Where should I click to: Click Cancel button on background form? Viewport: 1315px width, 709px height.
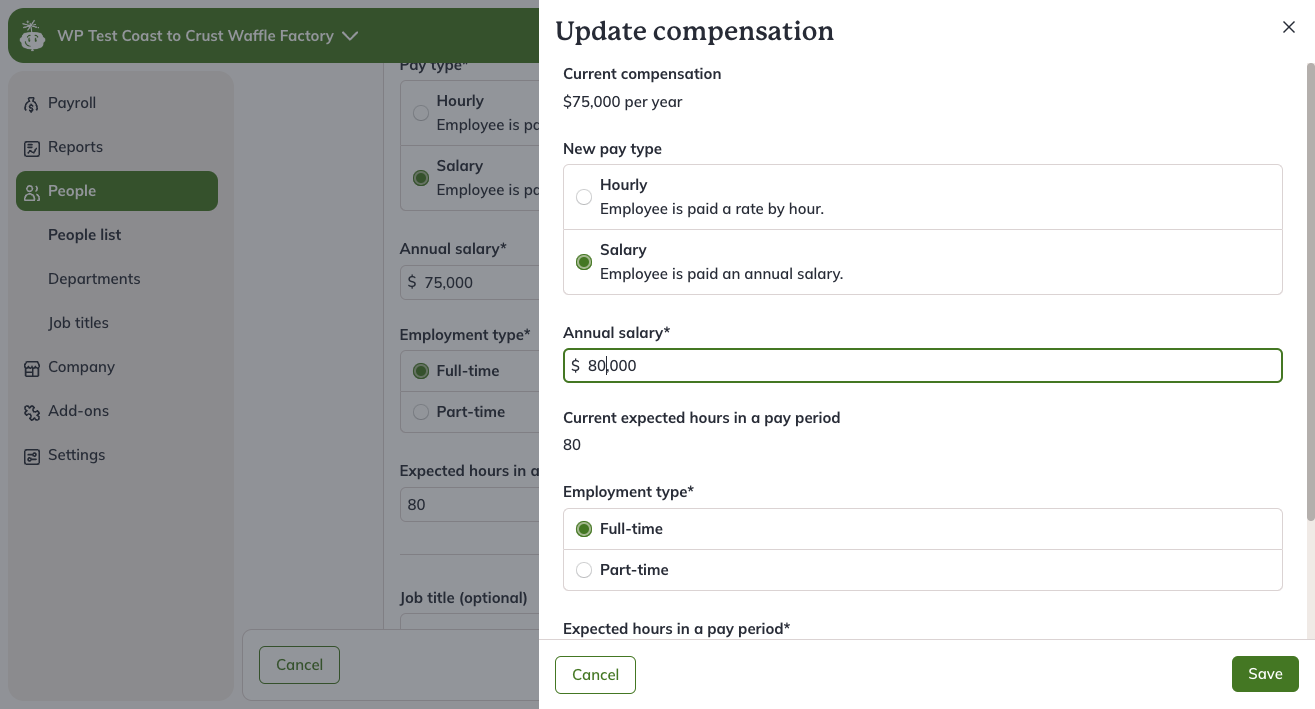point(299,665)
